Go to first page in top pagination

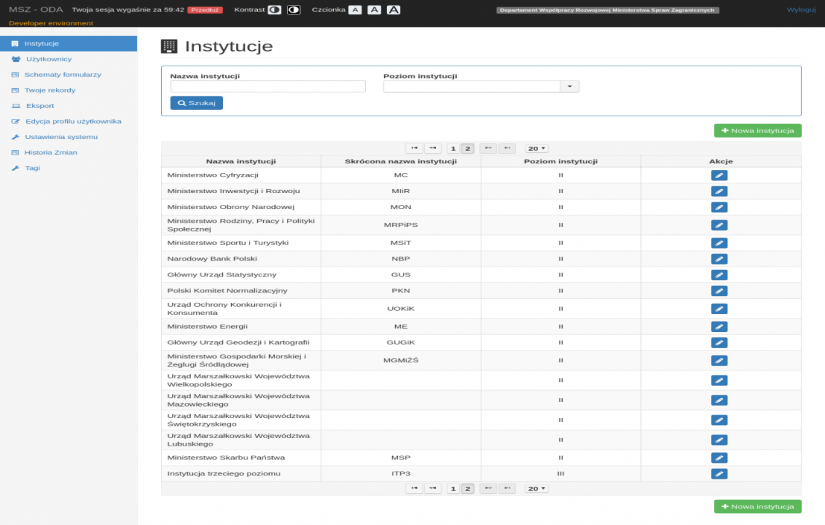click(x=413, y=148)
